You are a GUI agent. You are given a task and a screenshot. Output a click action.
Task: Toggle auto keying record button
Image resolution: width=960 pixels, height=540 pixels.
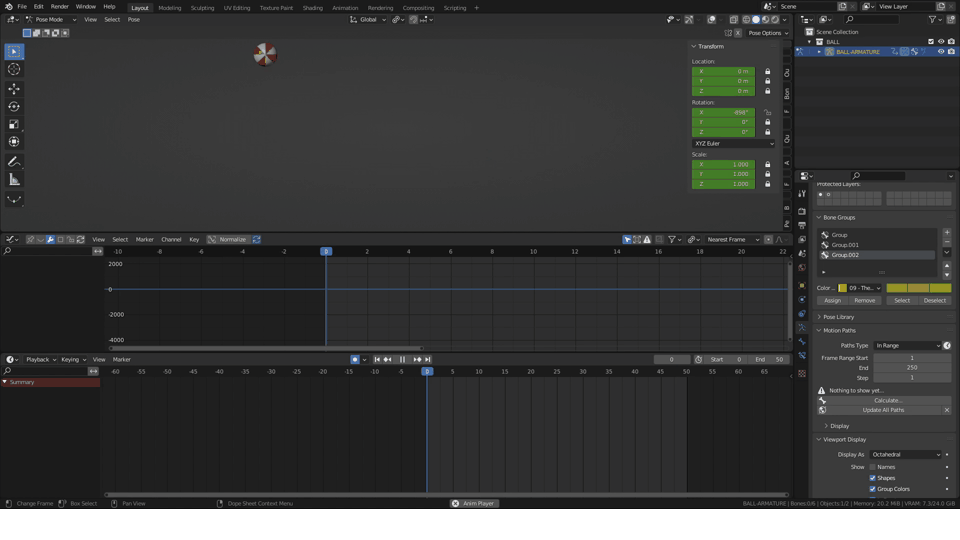click(355, 359)
